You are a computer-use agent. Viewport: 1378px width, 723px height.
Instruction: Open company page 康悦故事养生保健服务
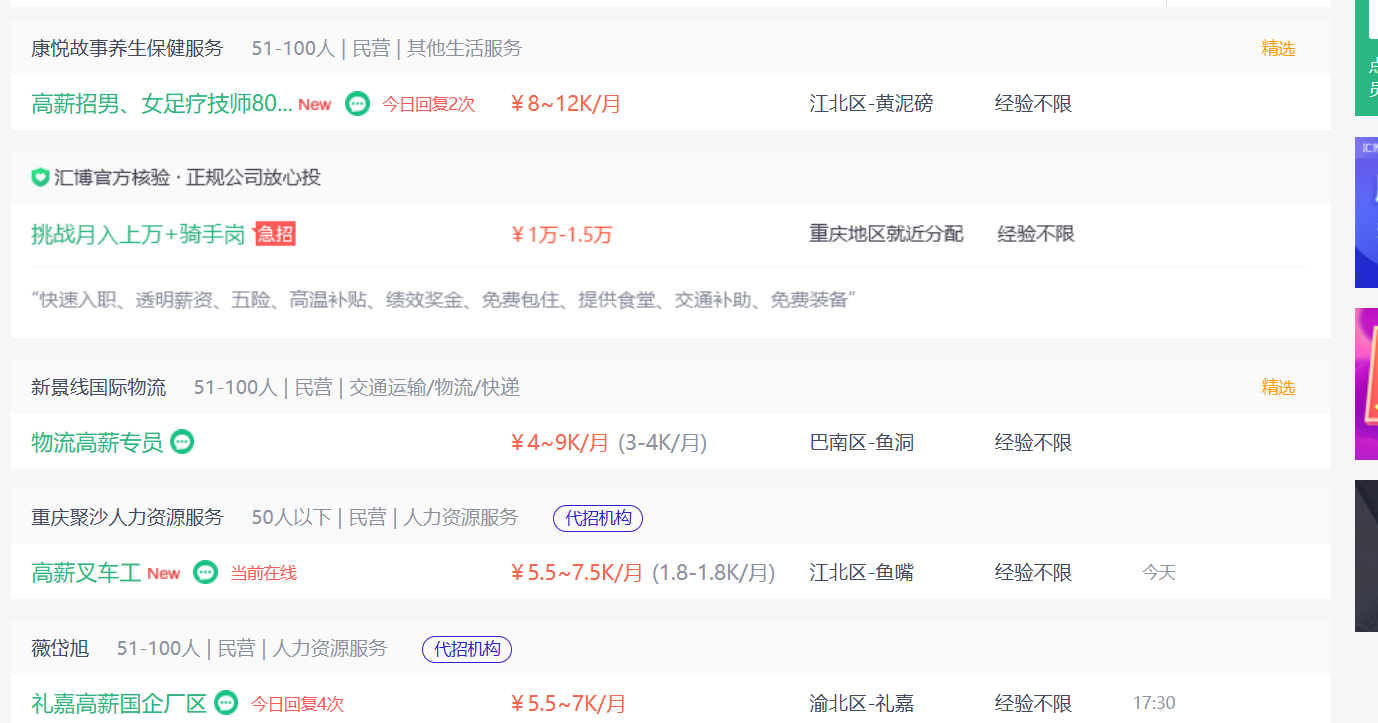[127, 48]
